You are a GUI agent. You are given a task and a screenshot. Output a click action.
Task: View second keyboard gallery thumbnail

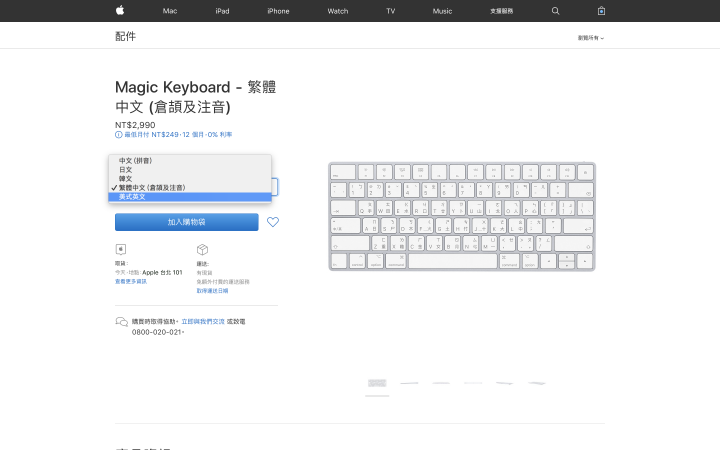(x=409, y=383)
